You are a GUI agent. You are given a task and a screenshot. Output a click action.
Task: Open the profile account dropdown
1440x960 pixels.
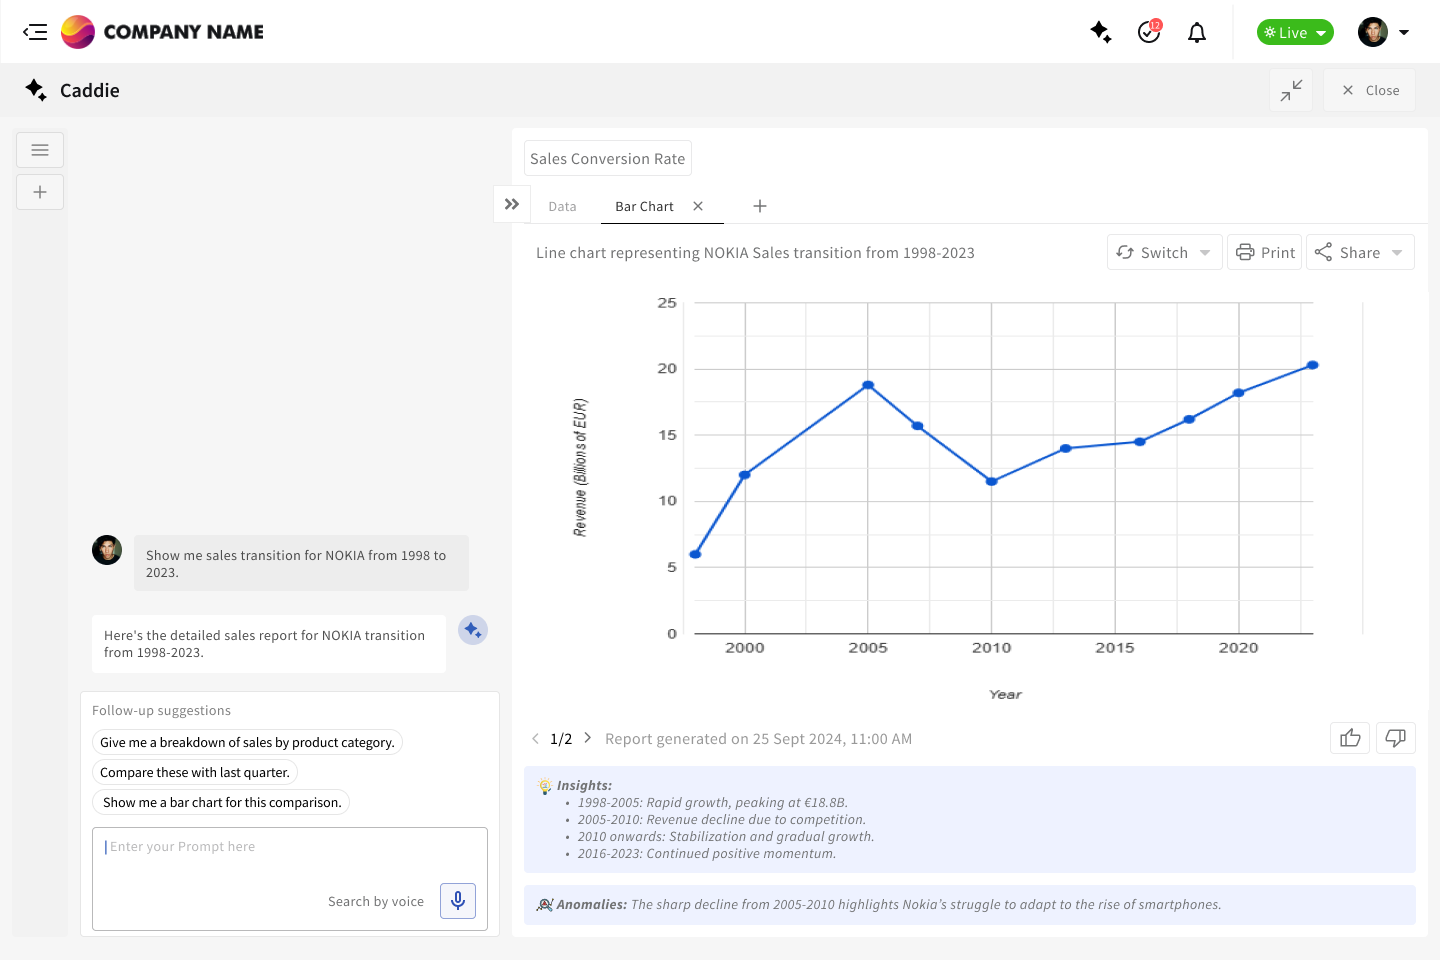[x=1405, y=32]
